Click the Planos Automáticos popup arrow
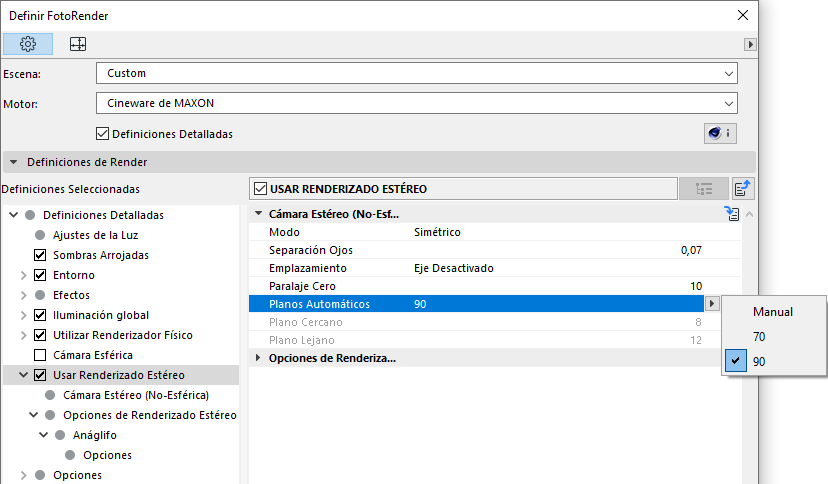Screen dimensions: 828x484 pyautogui.click(x=712, y=303)
